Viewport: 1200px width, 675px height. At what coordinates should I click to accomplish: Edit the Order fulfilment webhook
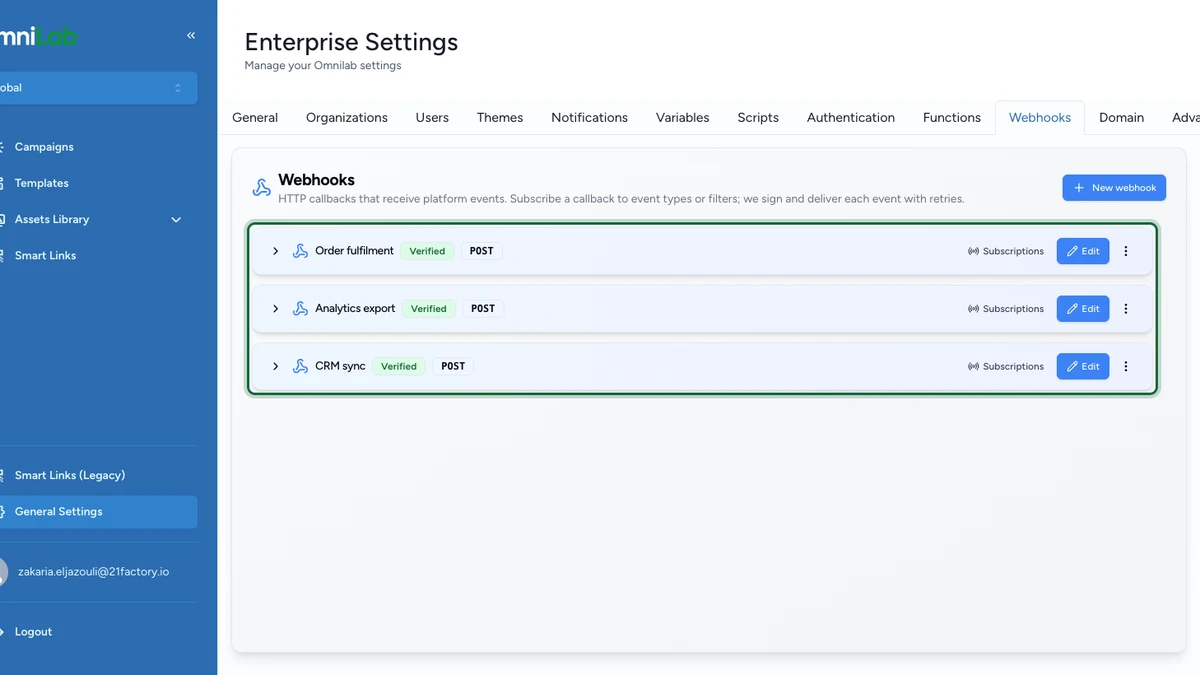coord(1083,251)
